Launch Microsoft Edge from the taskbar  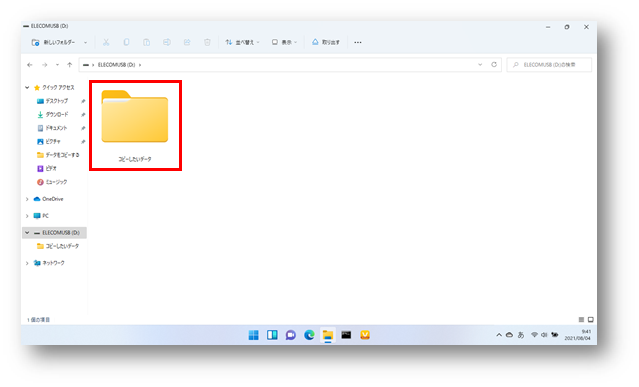coord(309,335)
